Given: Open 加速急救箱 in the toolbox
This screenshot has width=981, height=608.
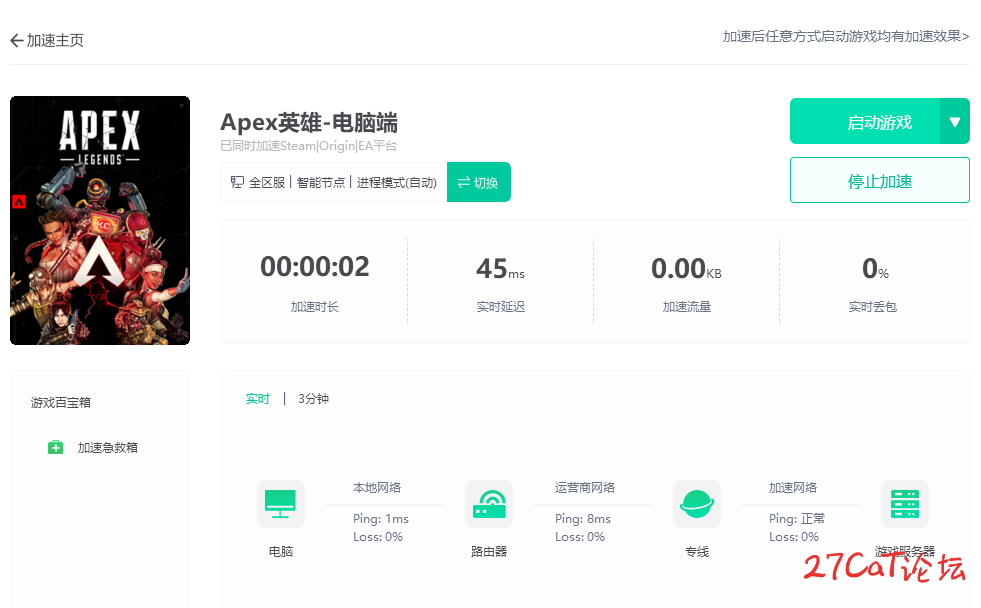Looking at the screenshot, I should [108, 447].
